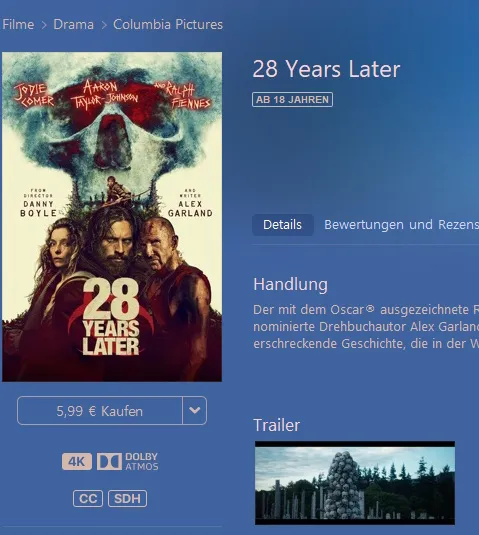Click the 4K quality badge
The width and height of the screenshot is (479, 535).
[x=77, y=462]
